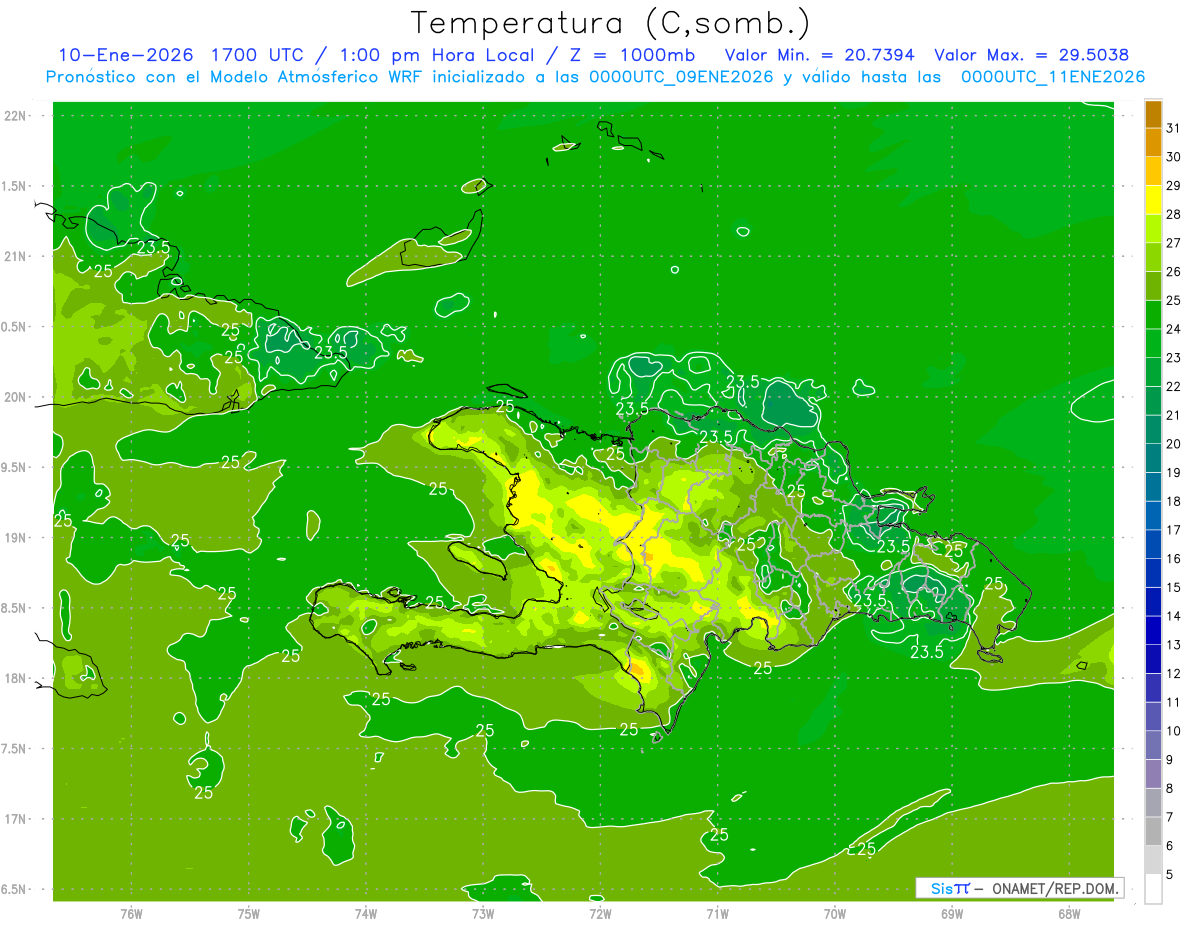Click the gray swatch between 6 and 7 on the color scale
This screenshot has height=927, width=1200.
pyautogui.click(x=1153, y=831)
